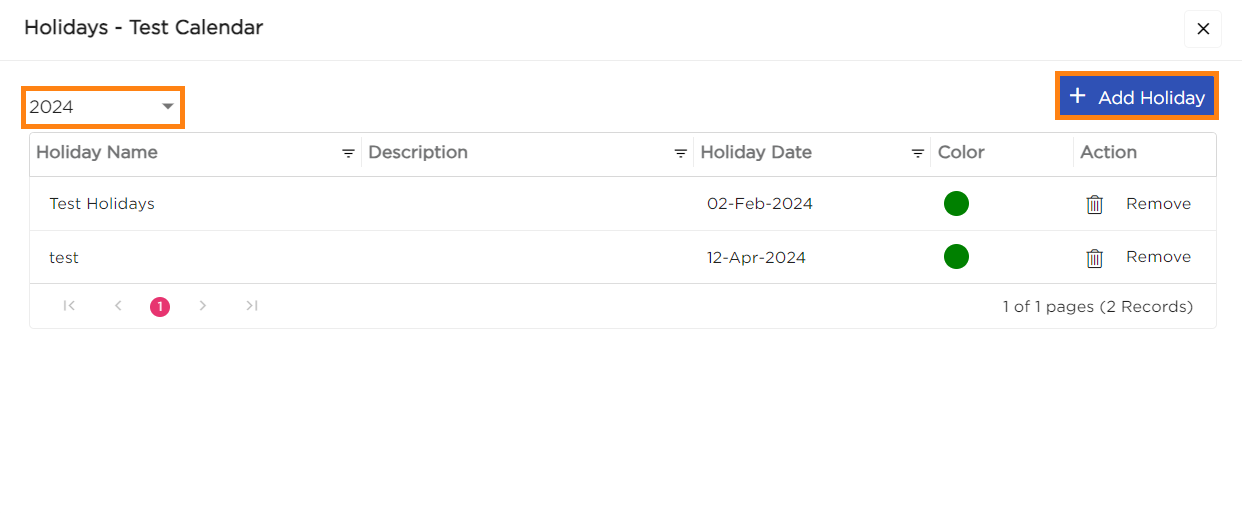Click green color dot for test row
Viewport: 1242px width, 513px height.
[x=956, y=257]
